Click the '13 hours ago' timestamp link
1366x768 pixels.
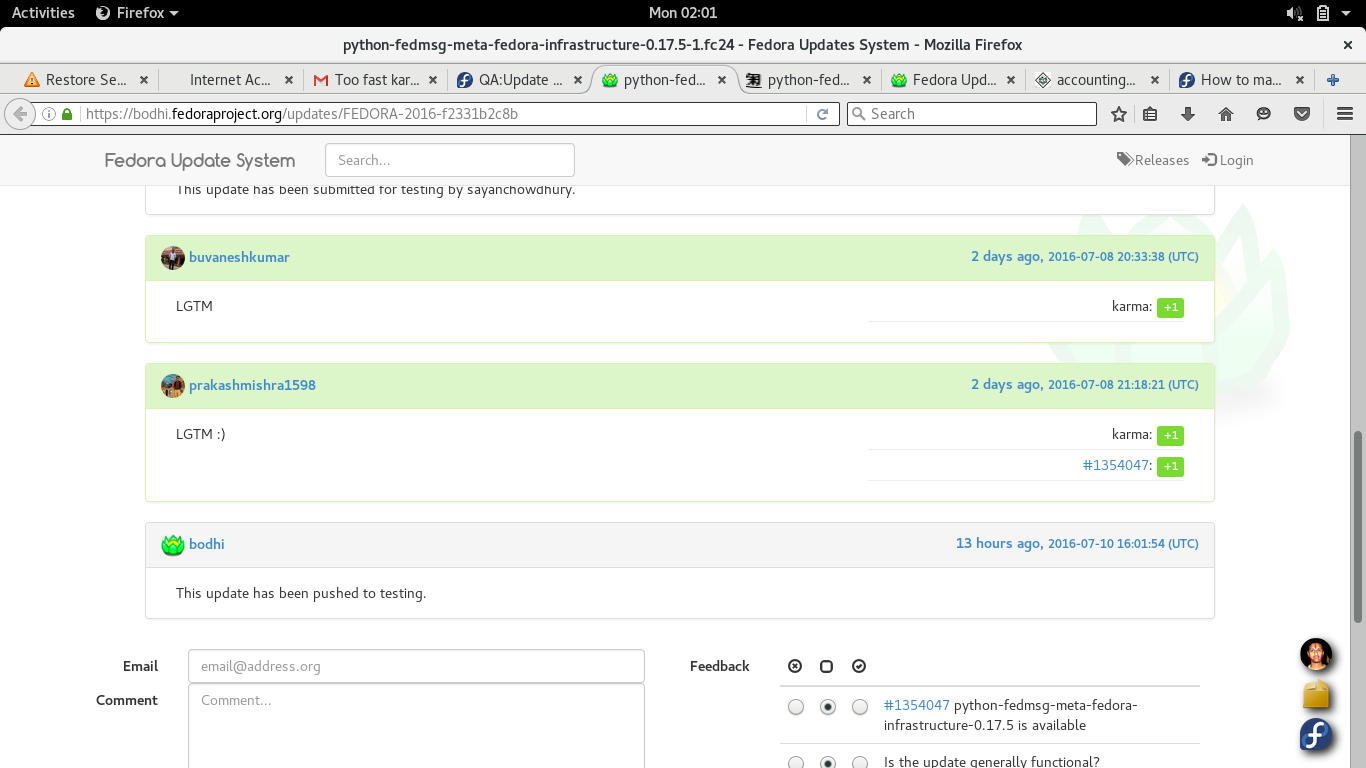1077,543
